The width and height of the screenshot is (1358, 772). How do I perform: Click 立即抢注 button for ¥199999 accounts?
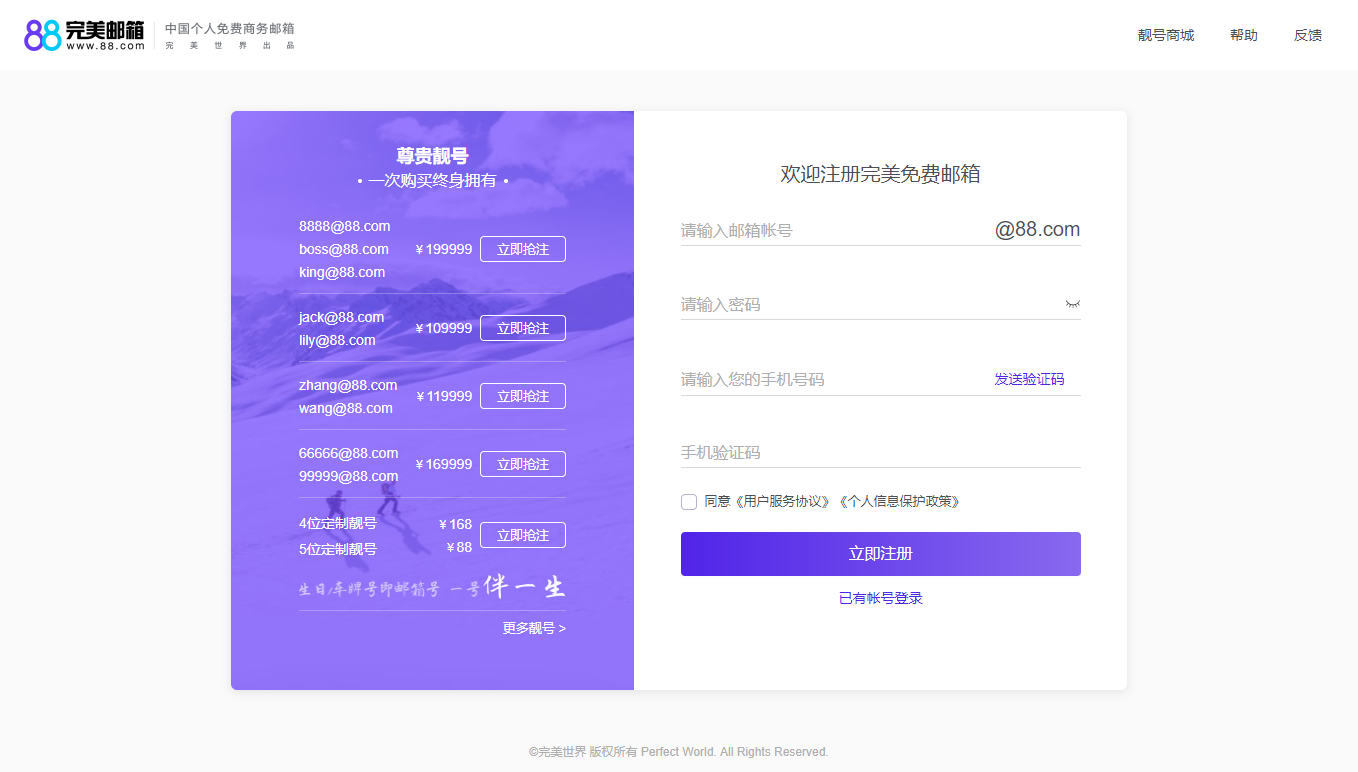(523, 249)
